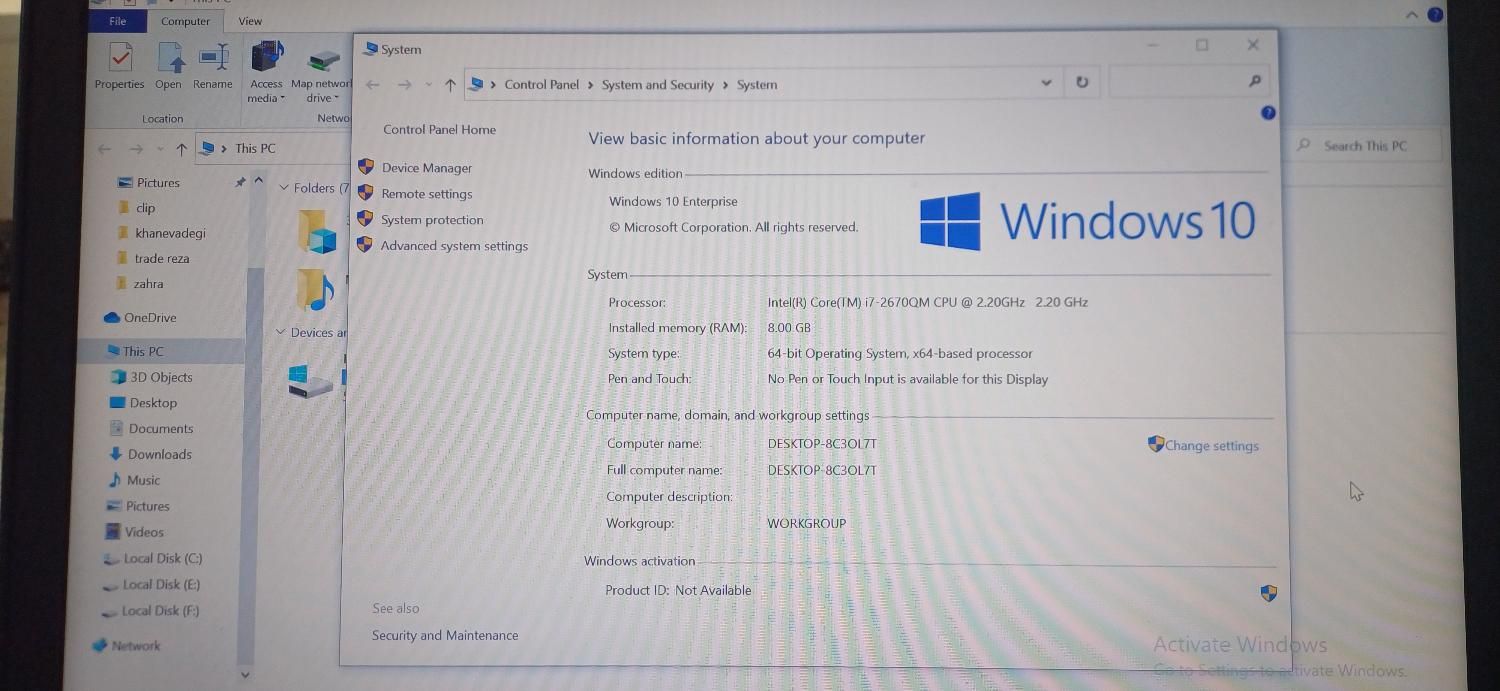Click the Search This PC box

pyautogui.click(x=1365, y=146)
